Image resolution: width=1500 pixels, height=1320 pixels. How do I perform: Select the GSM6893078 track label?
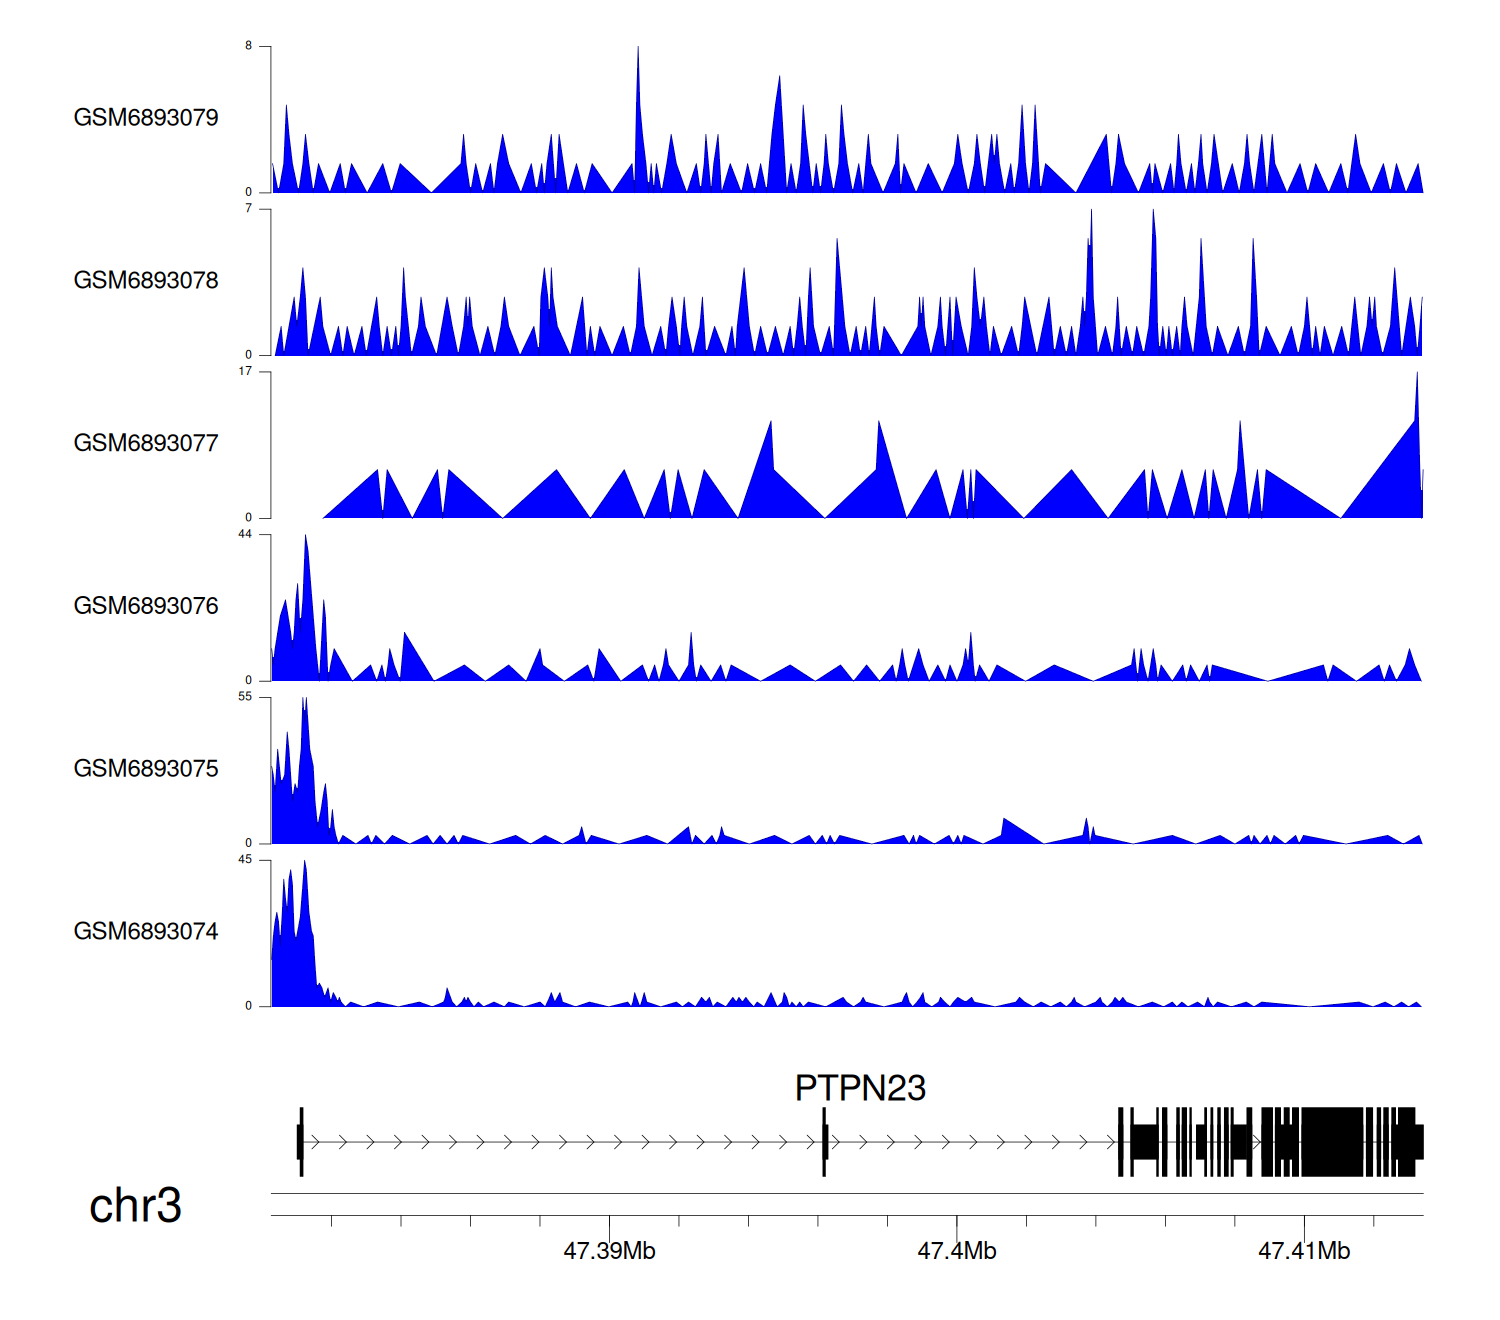[x=146, y=281]
